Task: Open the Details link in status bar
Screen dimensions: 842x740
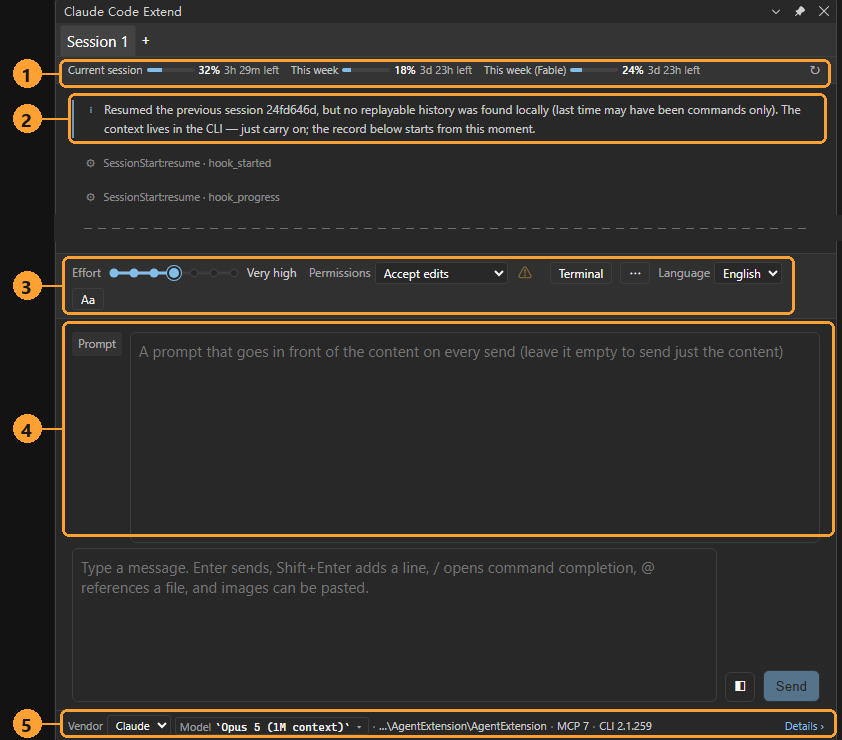Action: [804, 726]
